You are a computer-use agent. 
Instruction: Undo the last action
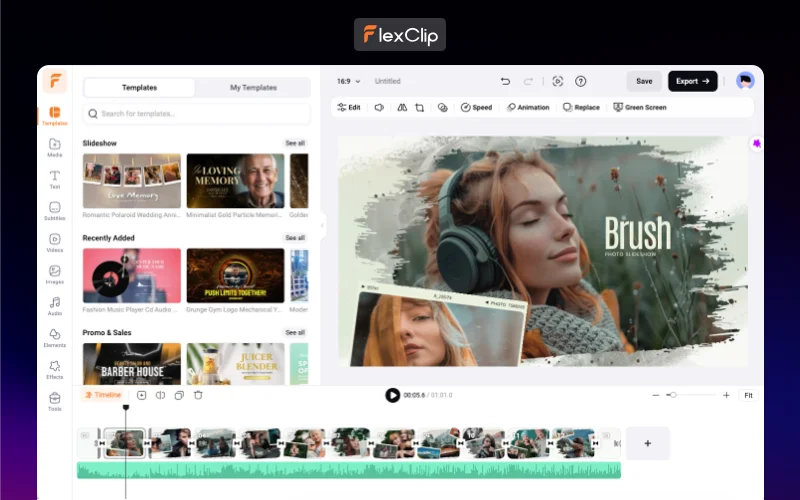tap(505, 81)
